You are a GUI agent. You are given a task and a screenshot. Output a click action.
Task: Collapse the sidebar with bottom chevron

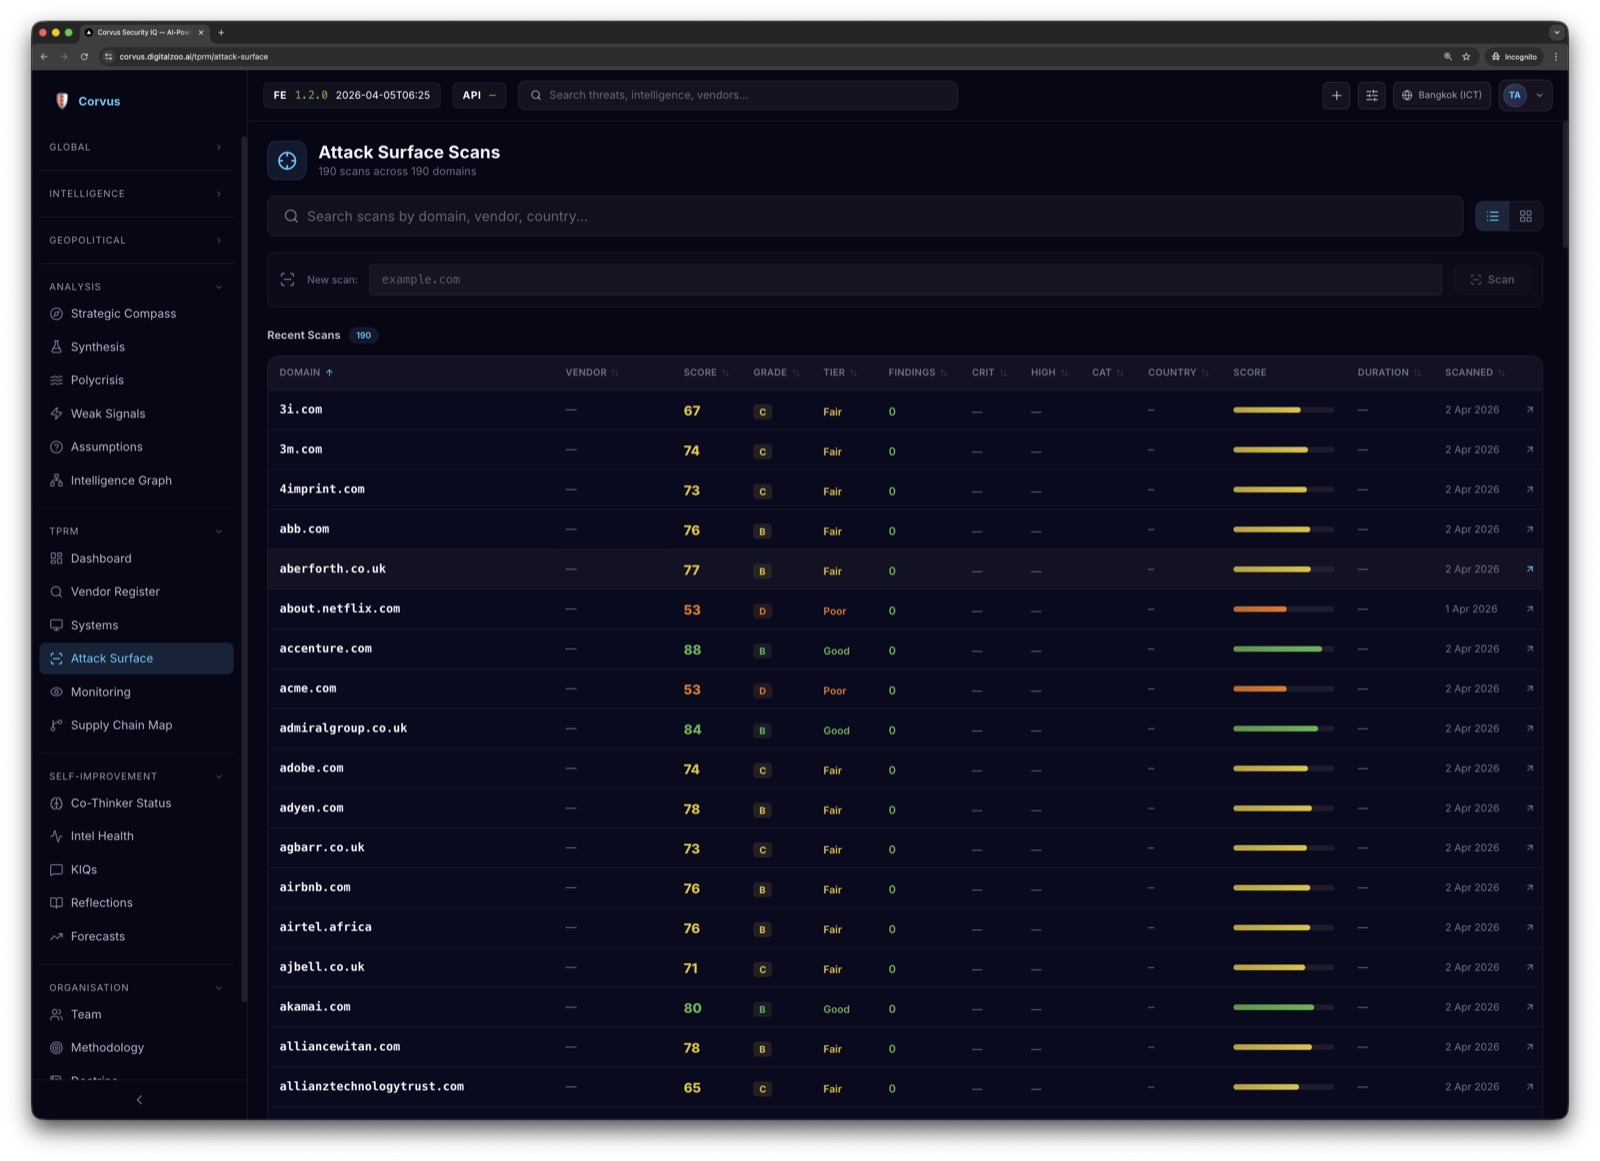[x=139, y=1100]
